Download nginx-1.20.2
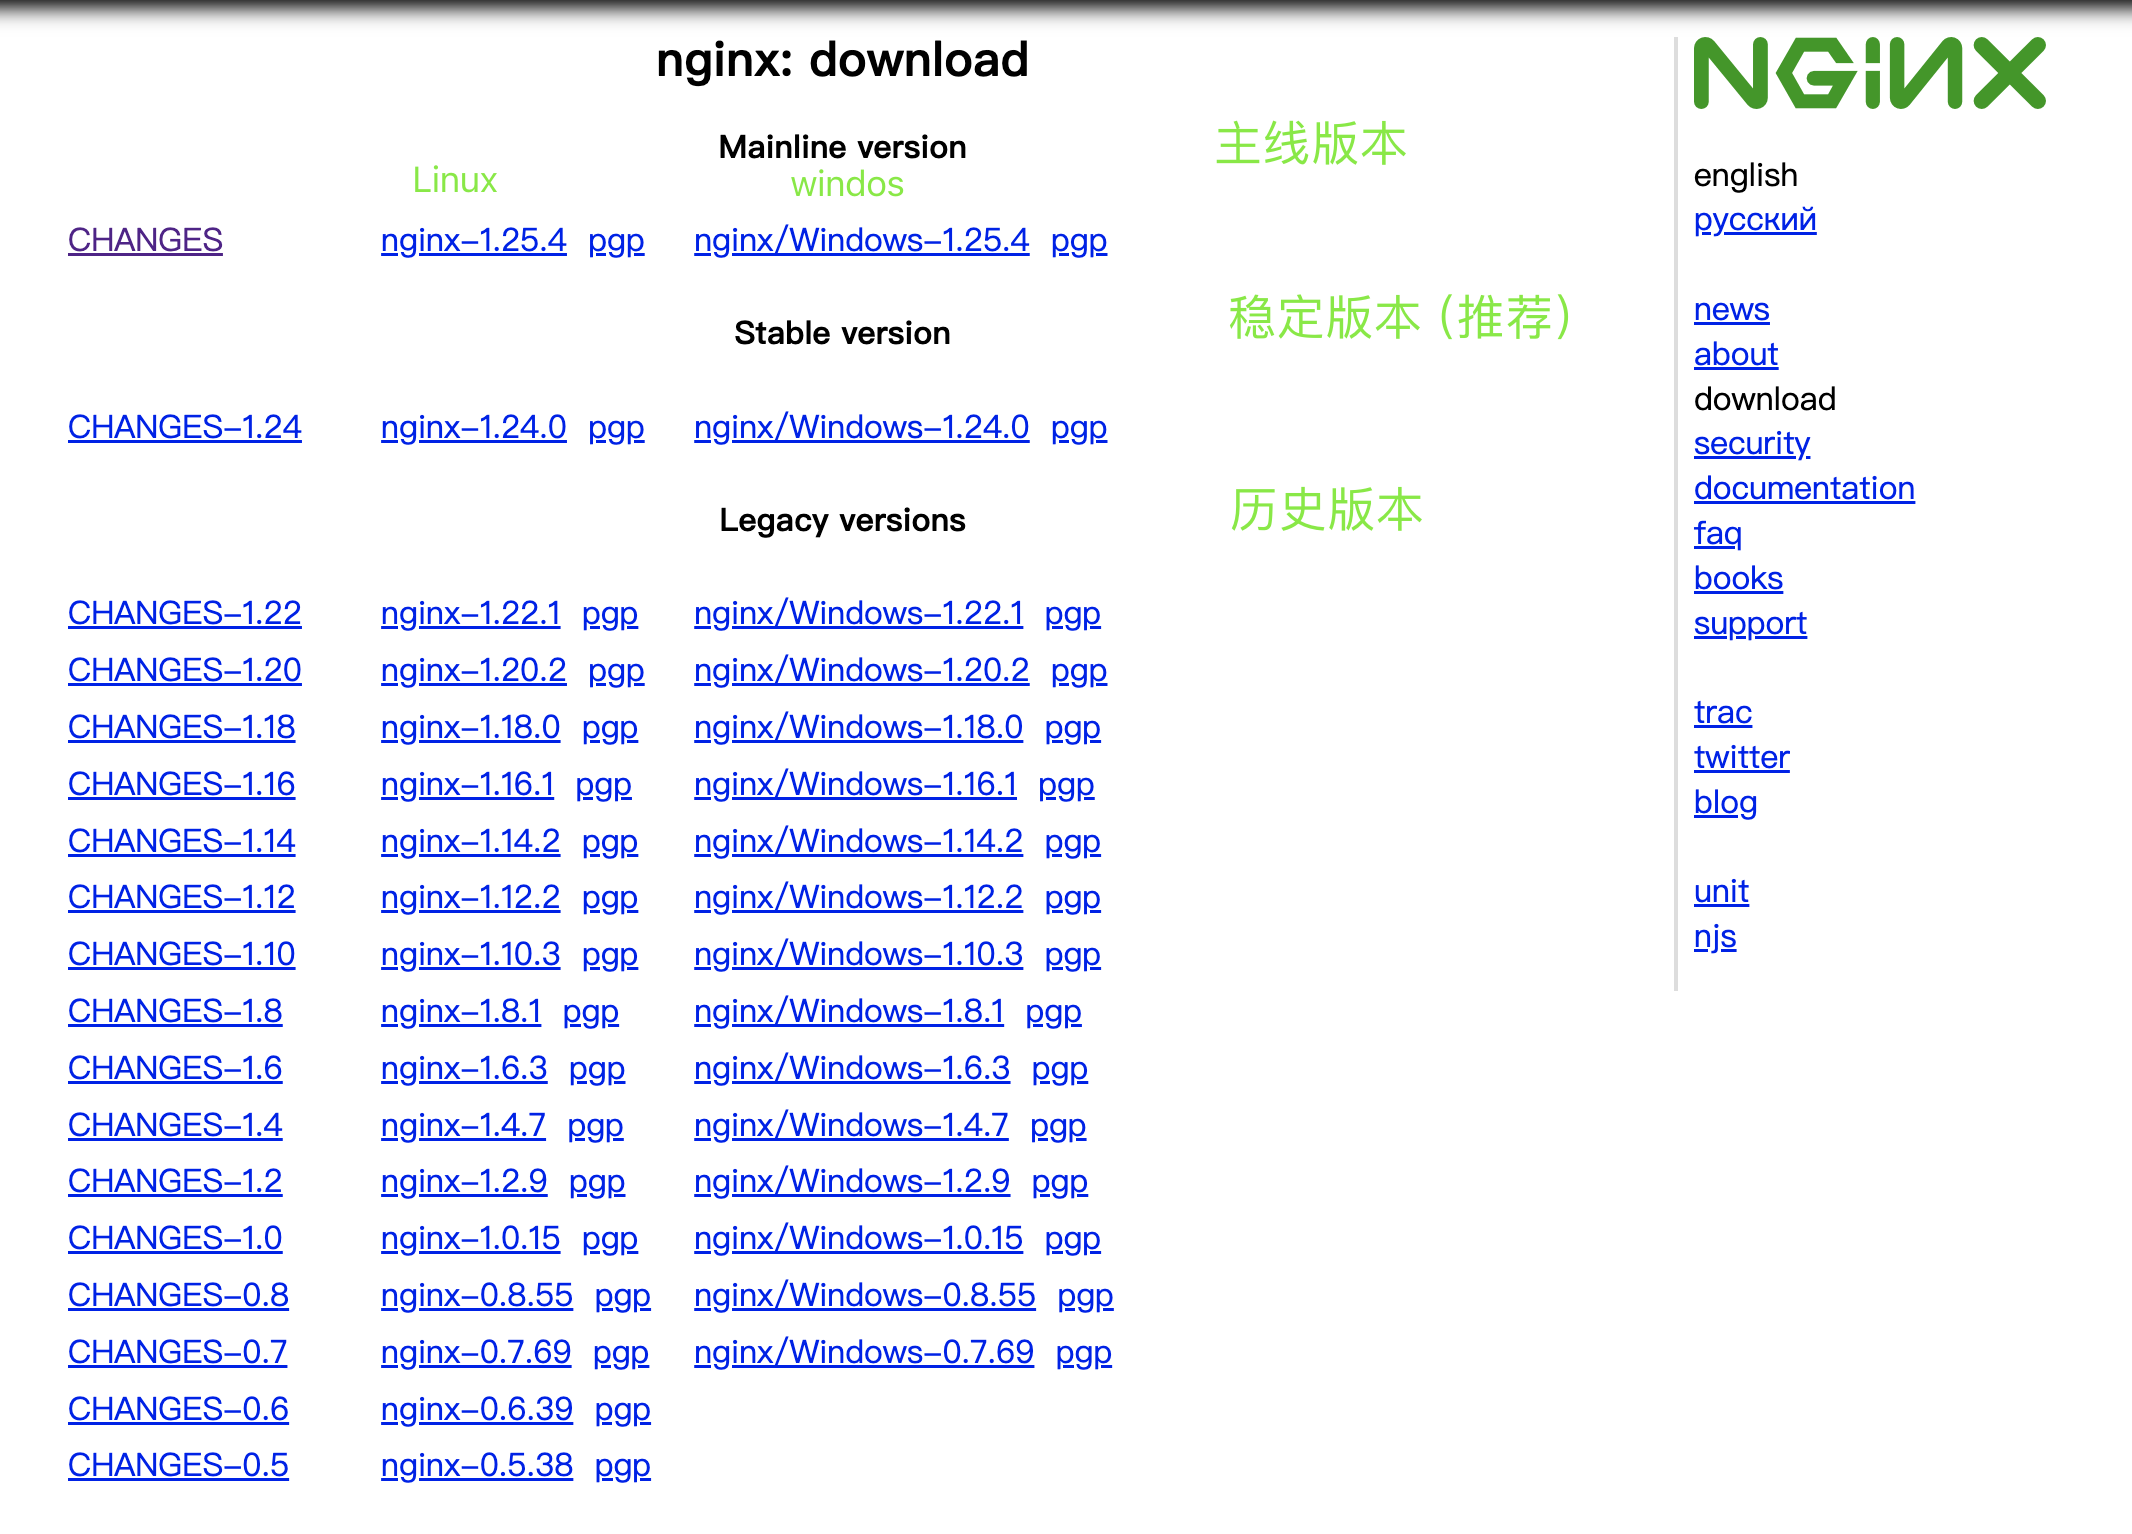The width and height of the screenshot is (2132, 1534). click(473, 670)
